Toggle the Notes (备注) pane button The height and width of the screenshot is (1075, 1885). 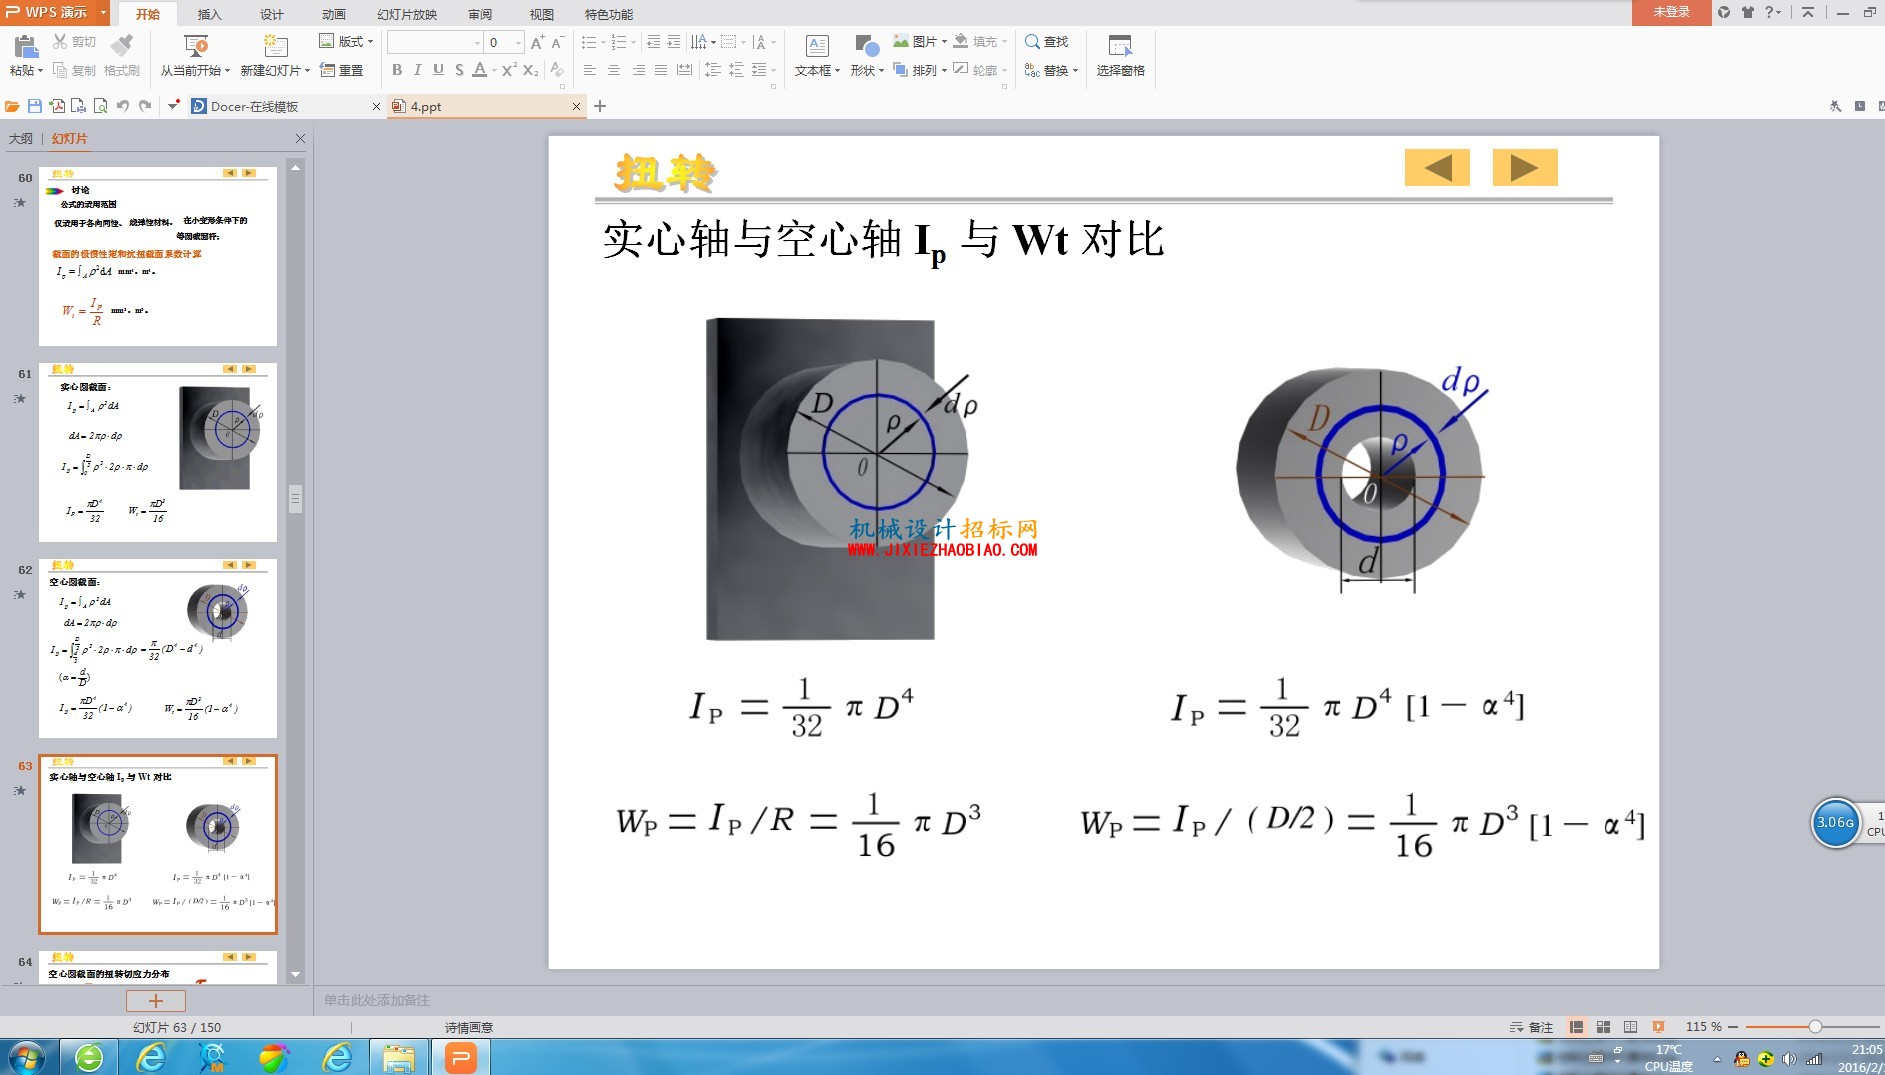[x=1531, y=1027]
